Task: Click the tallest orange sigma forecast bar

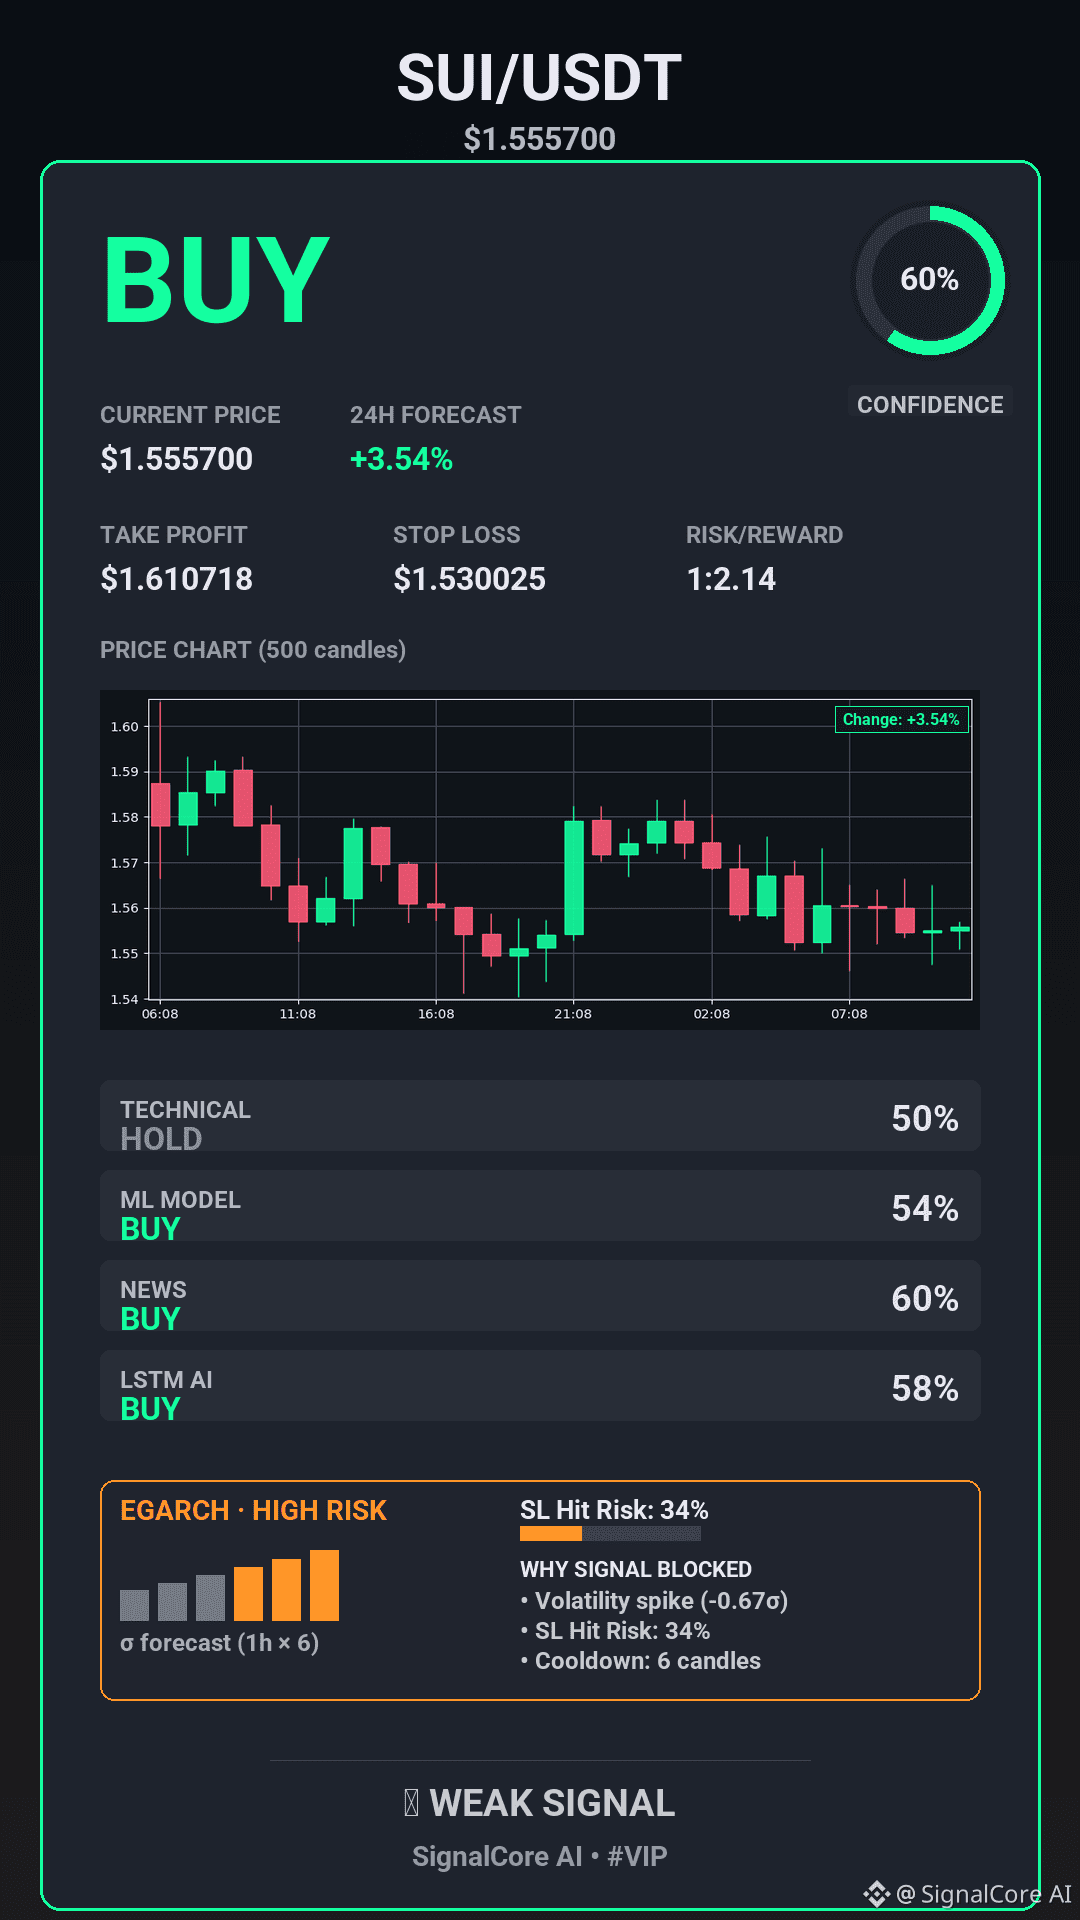Action: pyautogui.click(x=324, y=1585)
